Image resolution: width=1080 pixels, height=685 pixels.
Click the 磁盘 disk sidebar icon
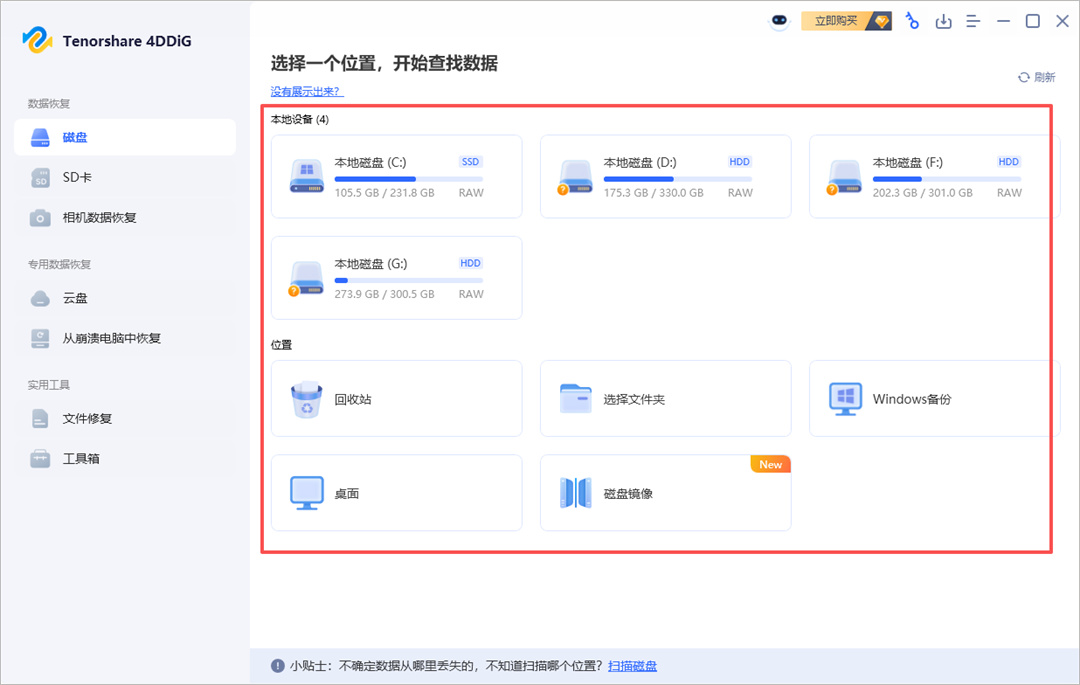click(x=40, y=138)
